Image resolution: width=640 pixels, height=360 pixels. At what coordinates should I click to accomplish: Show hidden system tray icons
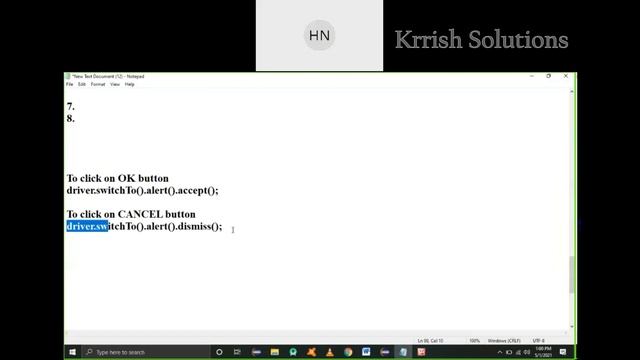500,352
